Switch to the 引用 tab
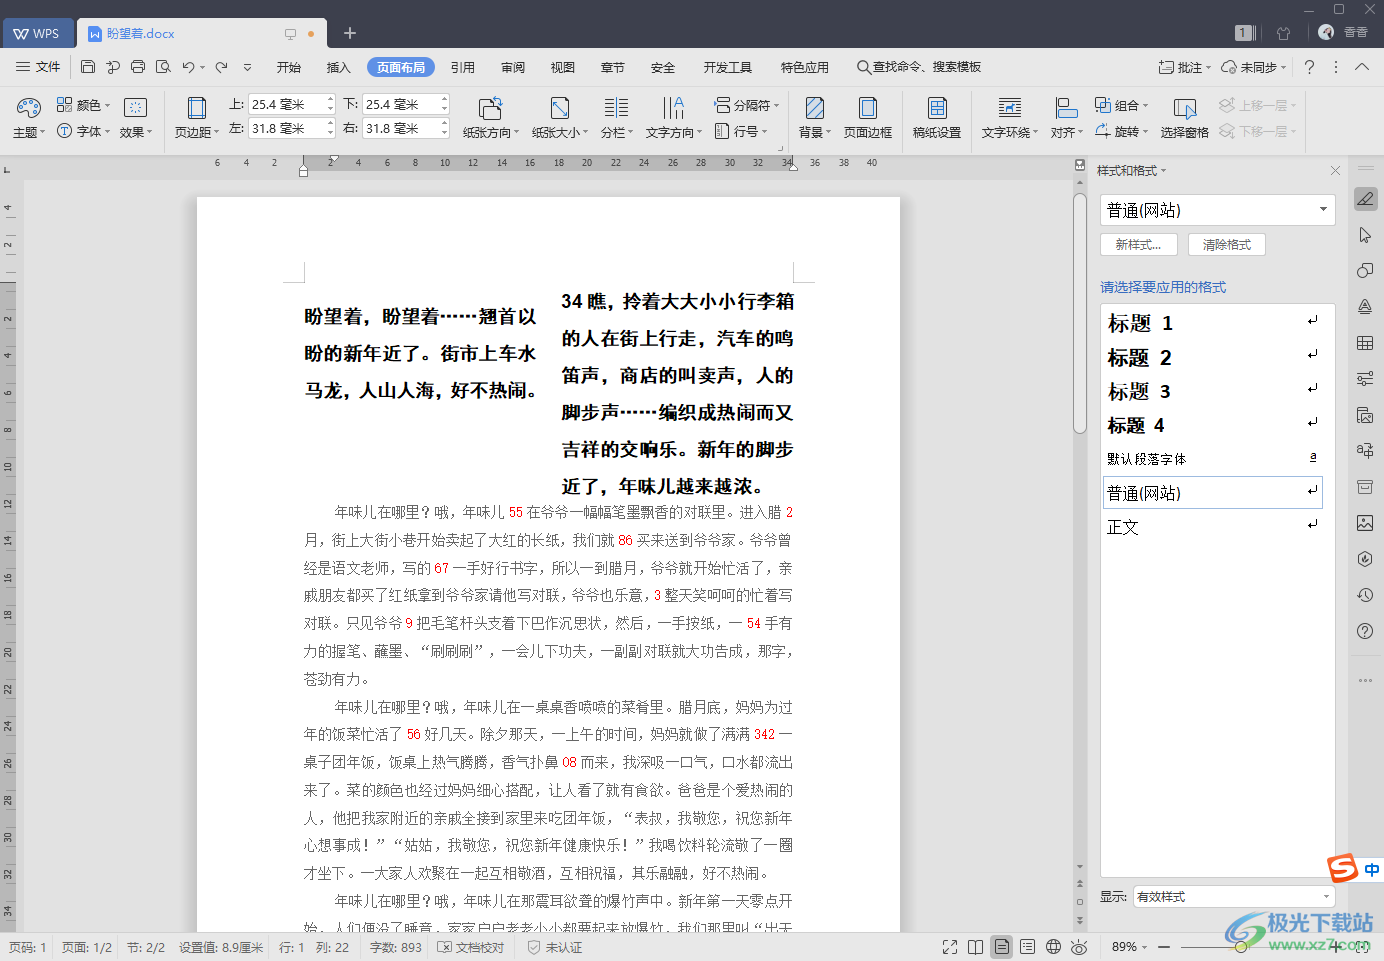This screenshot has height=961, width=1384. click(x=463, y=67)
